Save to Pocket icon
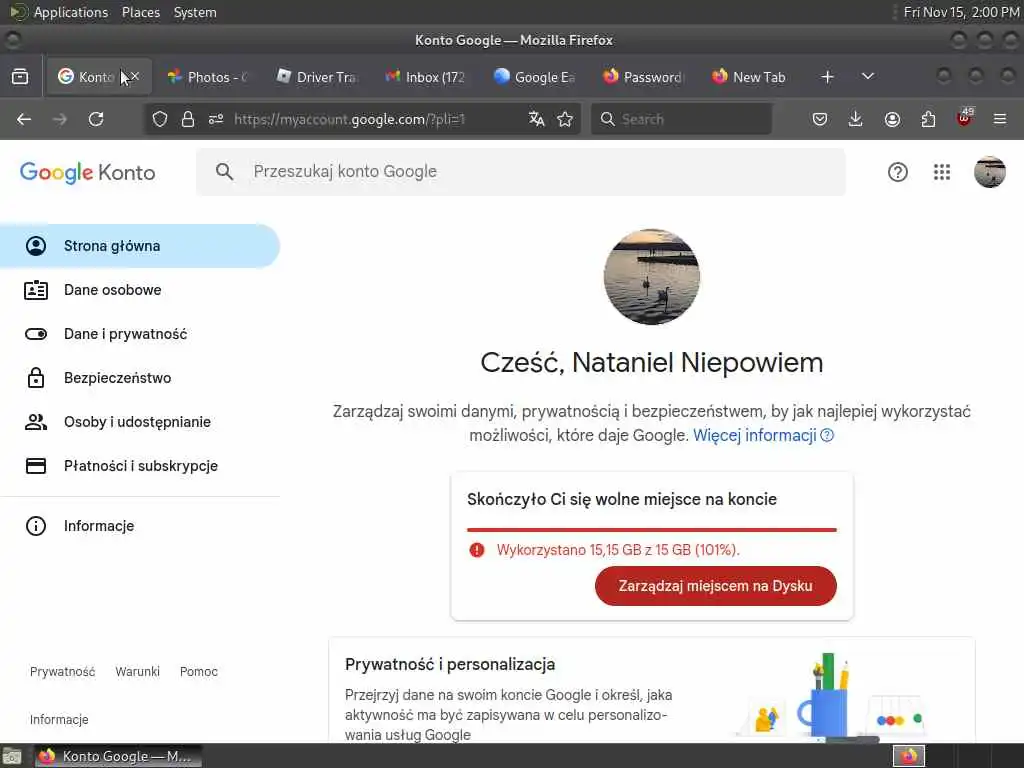This screenshot has height=768, width=1024. click(820, 119)
